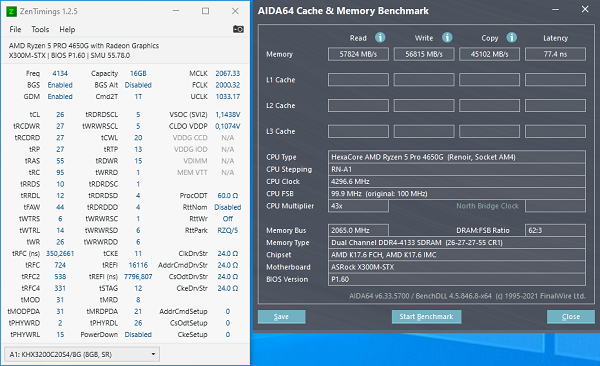Click the Memory Read value 57824 MB/s
The width and height of the screenshot is (600, 366).
point(358,54)
